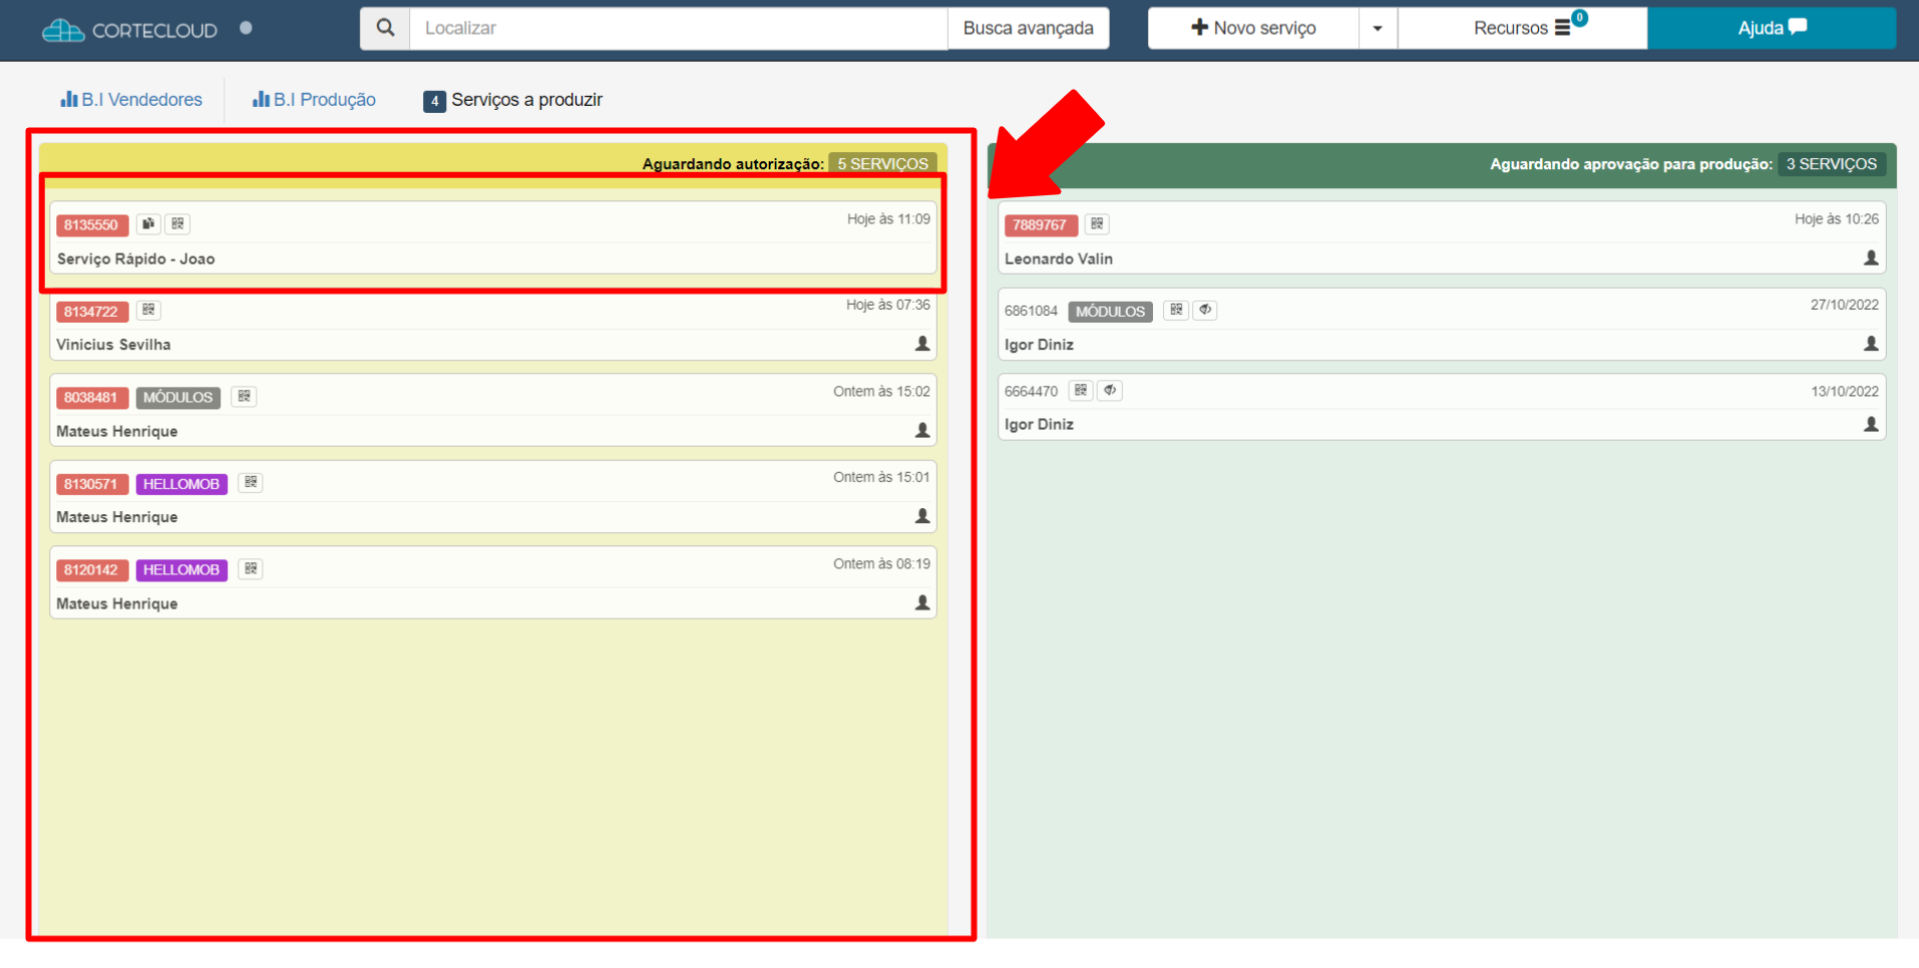Click the user icon on service 8130571 card
Viewport: 1919px width, 968px height.
[x=922, y=516]
